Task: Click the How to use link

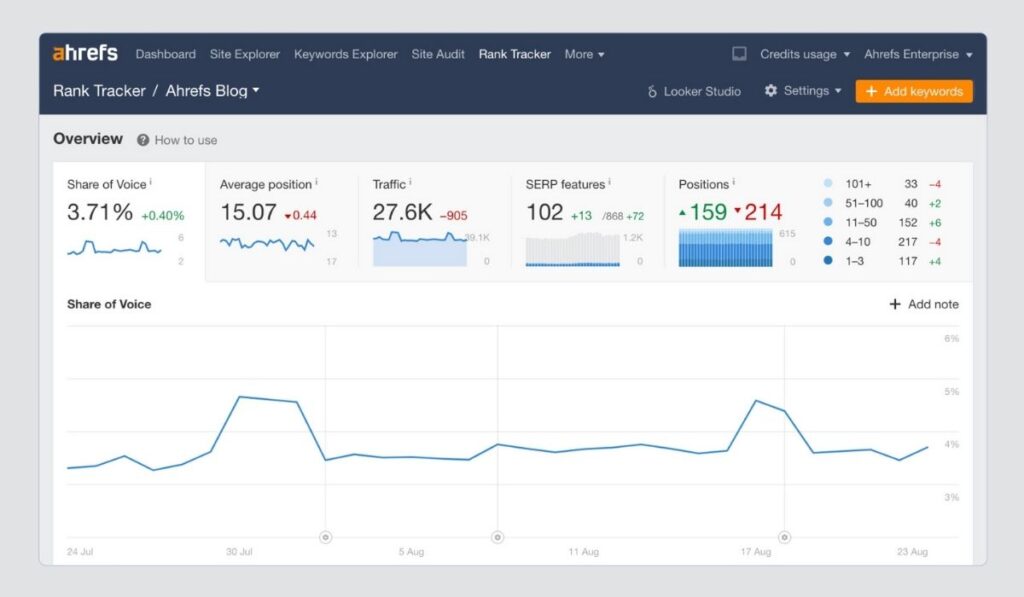Action: click(185, 140)
